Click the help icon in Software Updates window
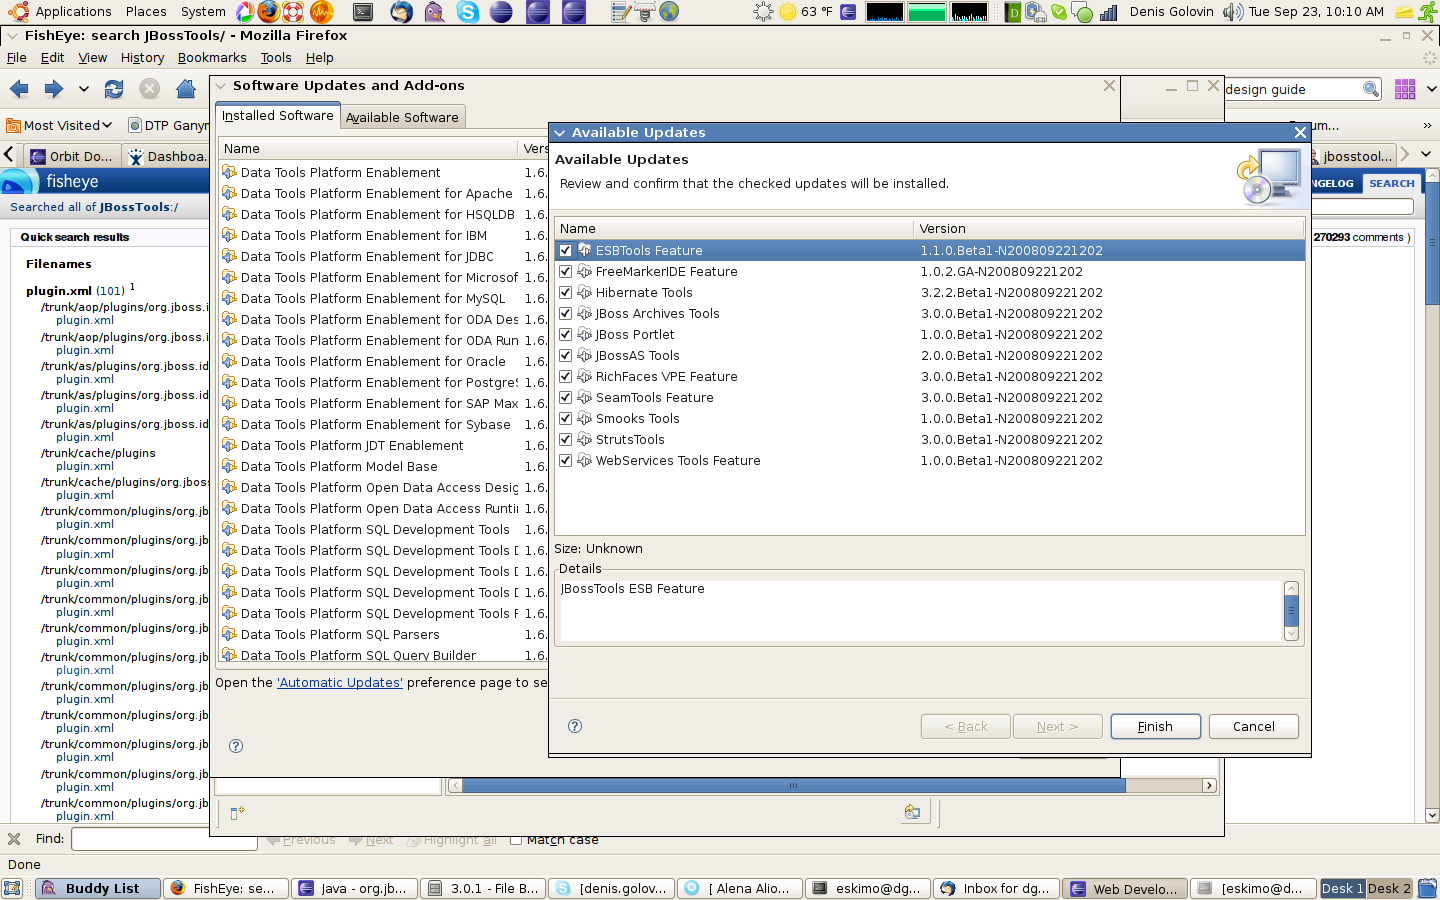Image resolution: width=1440 pixels, height=900 pixels. point(236,746)
